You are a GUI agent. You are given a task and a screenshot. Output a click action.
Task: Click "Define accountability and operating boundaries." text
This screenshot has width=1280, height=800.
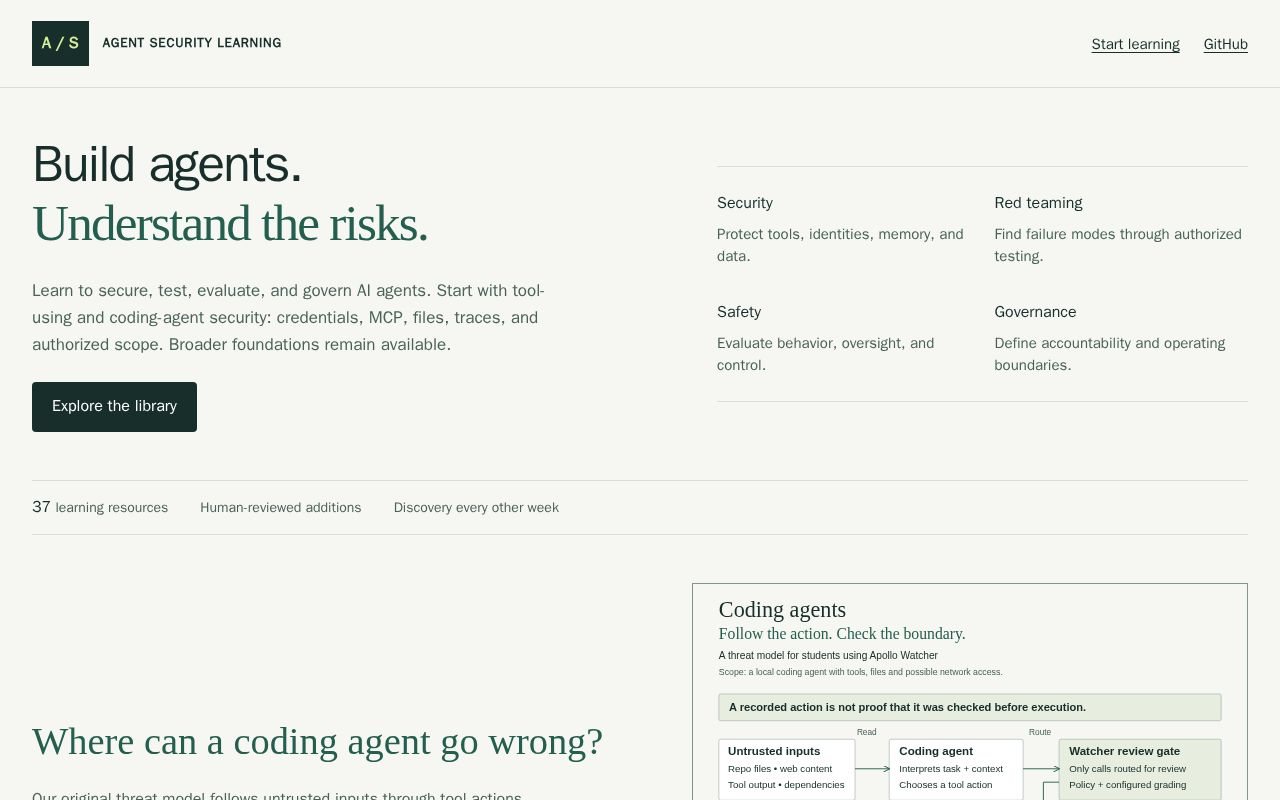[1110, 354]
